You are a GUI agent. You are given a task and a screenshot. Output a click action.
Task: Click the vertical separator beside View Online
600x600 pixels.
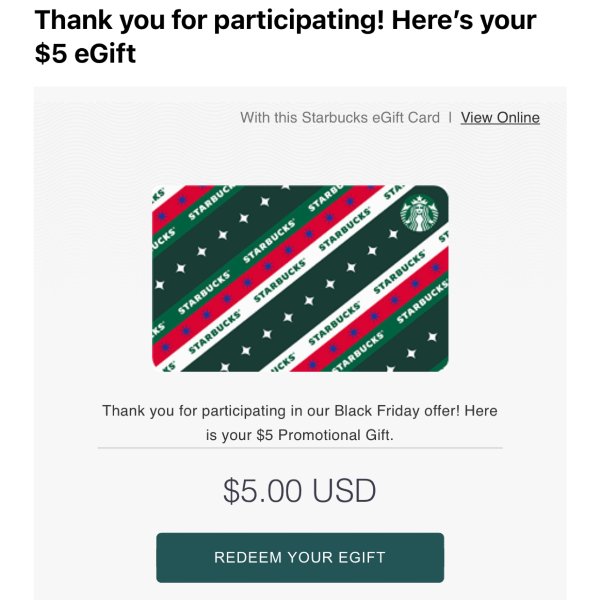pos(450,117)
